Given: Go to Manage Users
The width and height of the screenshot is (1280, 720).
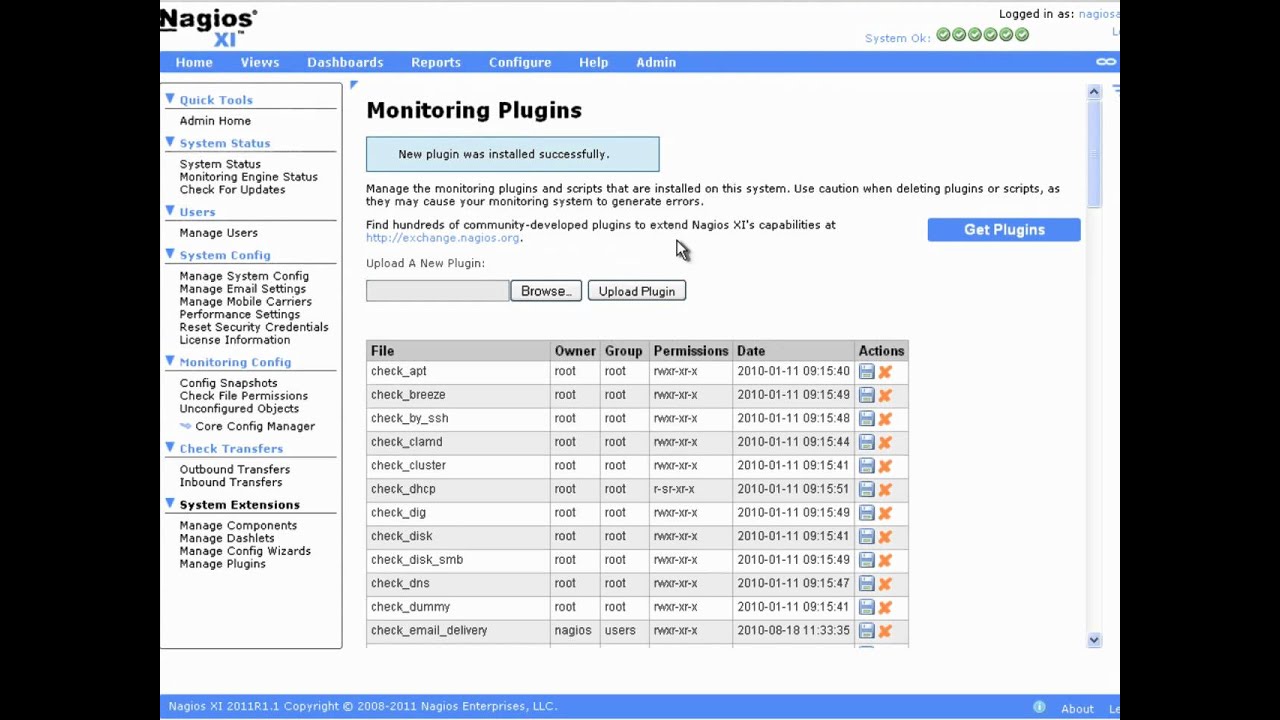Looking at the screenshot, I should point(218,233).
